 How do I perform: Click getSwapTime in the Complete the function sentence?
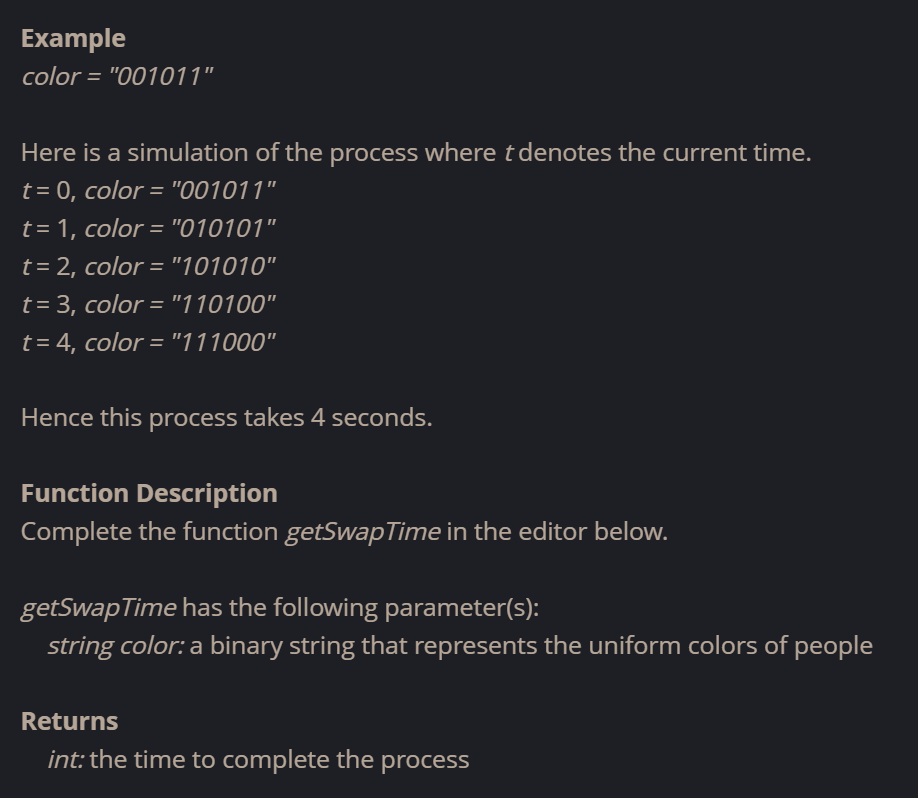coord(363,532)
